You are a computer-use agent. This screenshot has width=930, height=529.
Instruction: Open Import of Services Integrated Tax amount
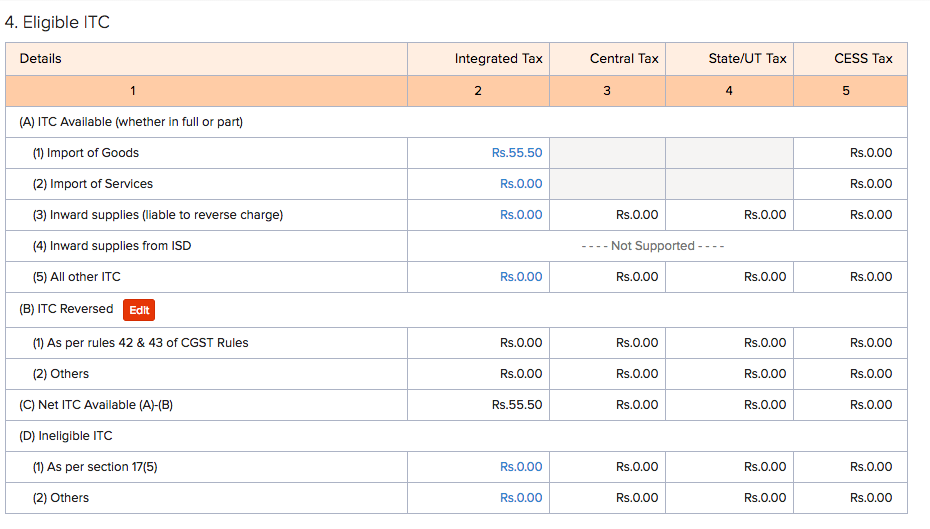pyautogui.click(x=520, y=184)
